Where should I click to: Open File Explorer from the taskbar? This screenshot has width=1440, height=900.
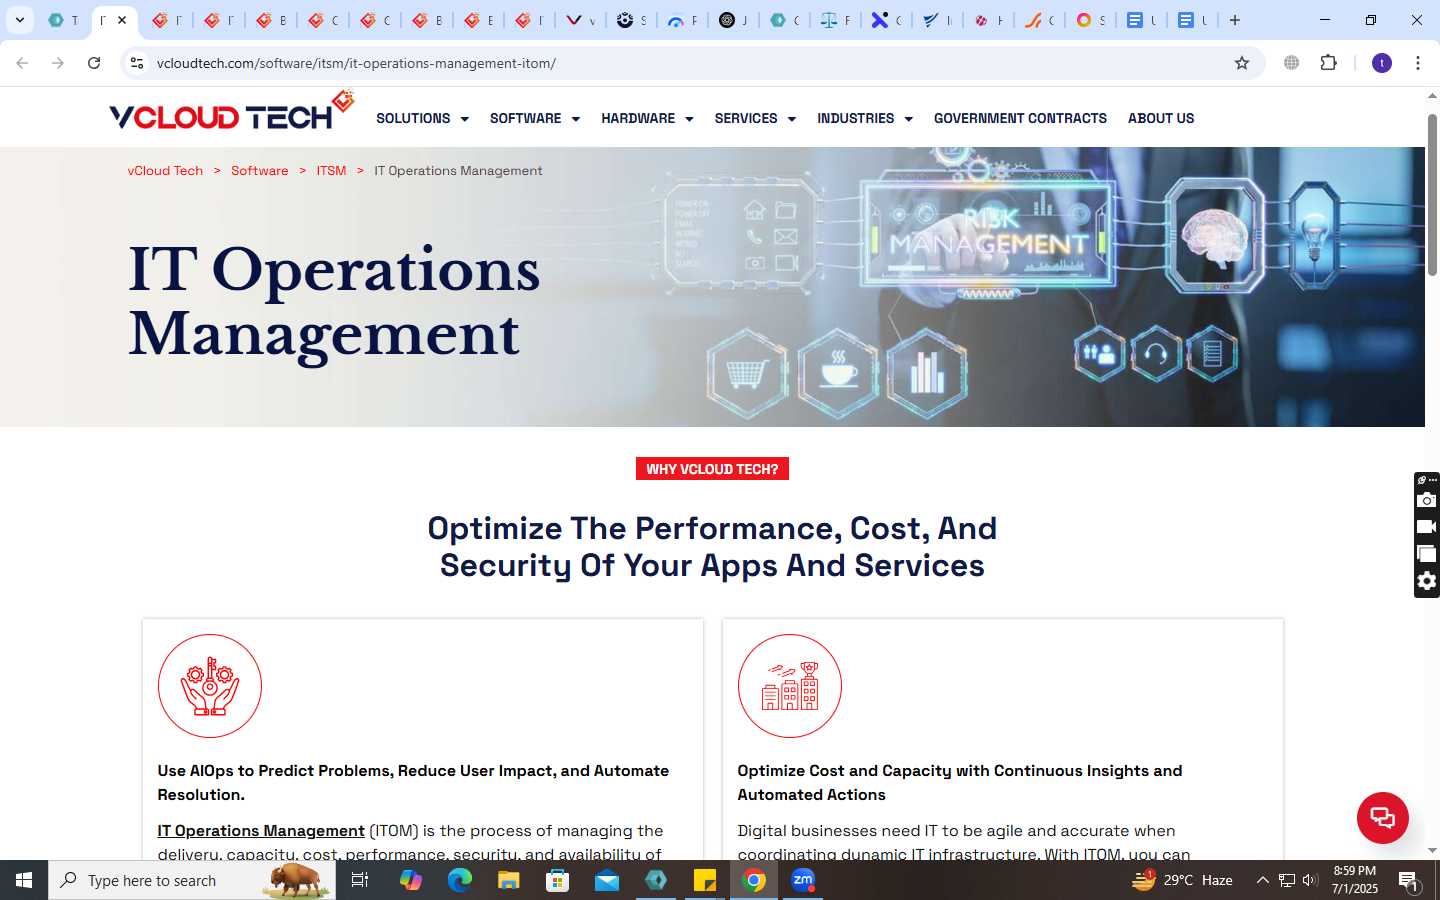[509, 880]
